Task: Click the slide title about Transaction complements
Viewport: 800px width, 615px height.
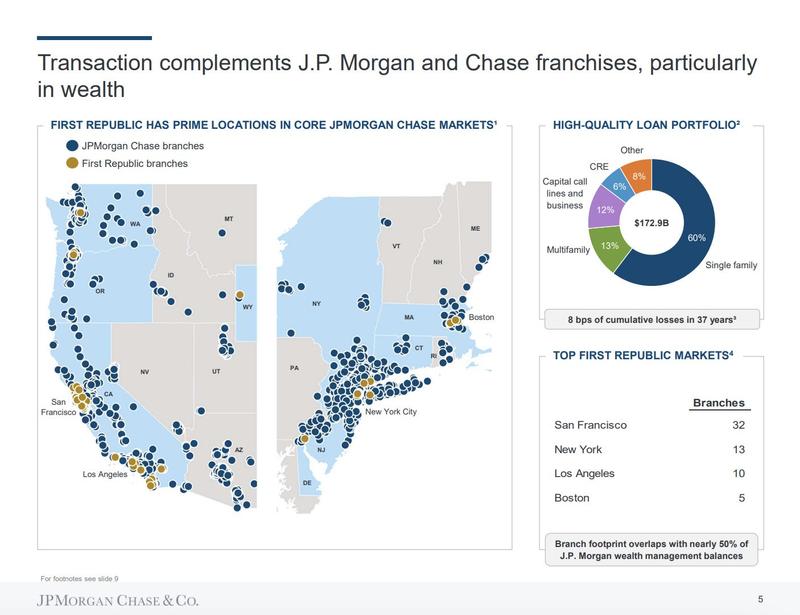Action: 397,76
